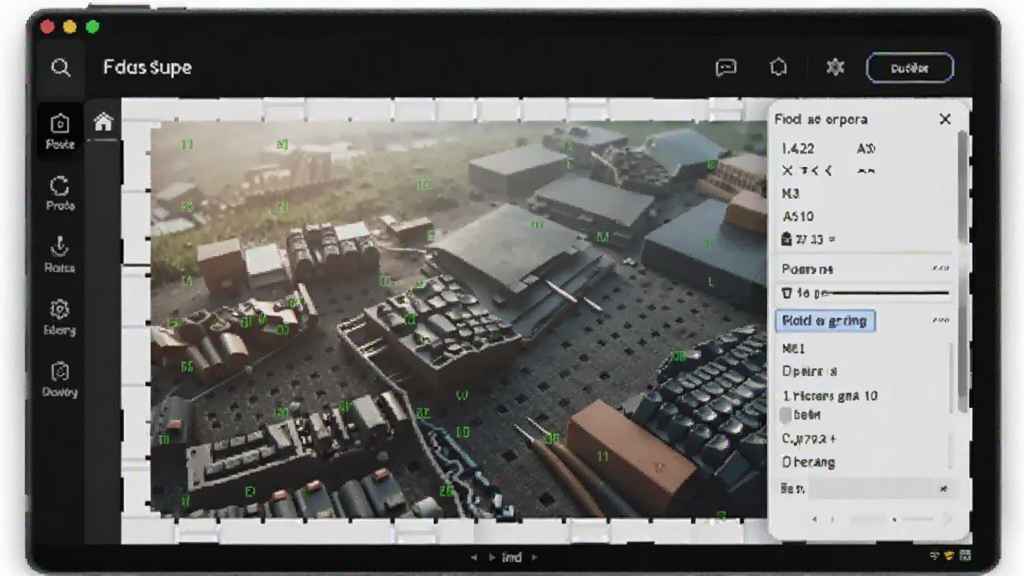Click the rounded button at top right

pos(910,67)
